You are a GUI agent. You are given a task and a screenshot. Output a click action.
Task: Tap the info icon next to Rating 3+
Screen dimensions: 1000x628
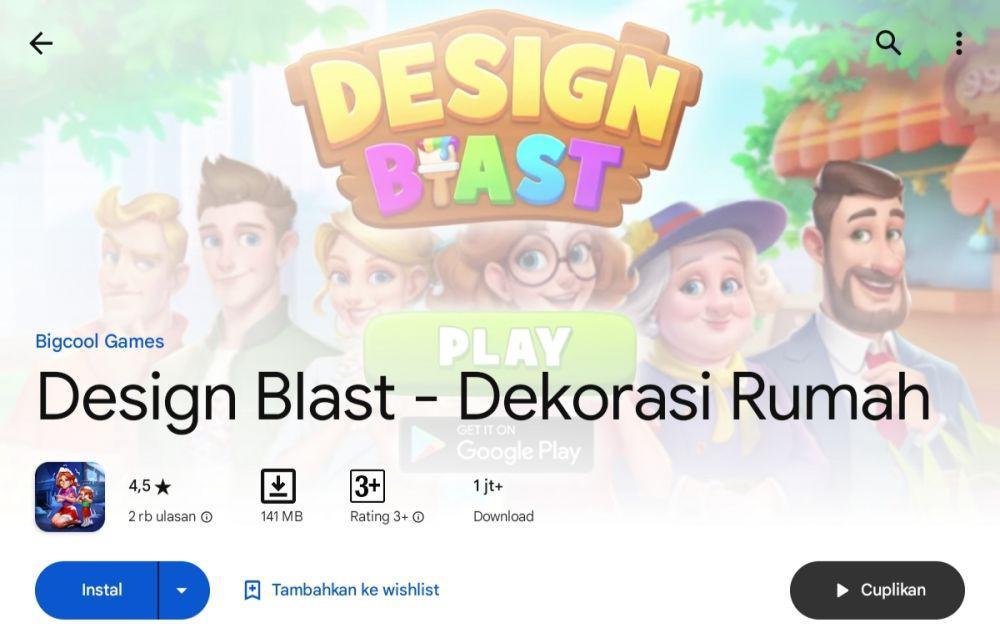pyautogui.click(x=418, y=517)
